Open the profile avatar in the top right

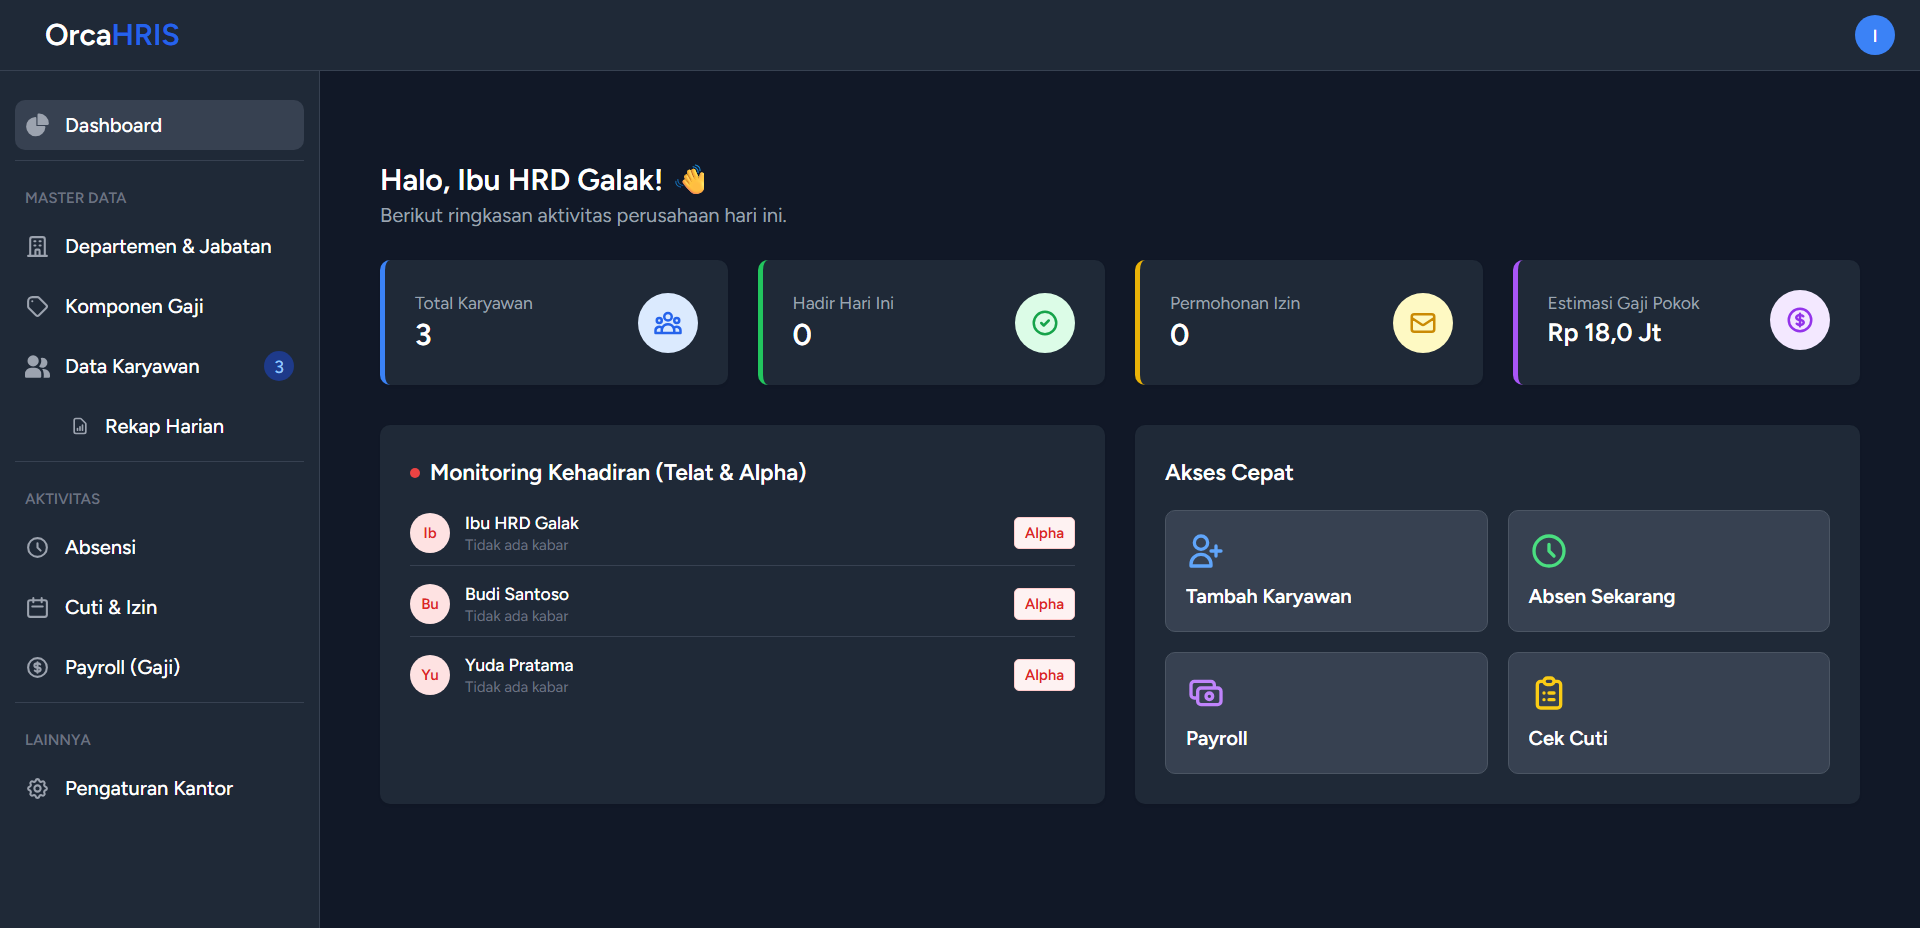1875,35
